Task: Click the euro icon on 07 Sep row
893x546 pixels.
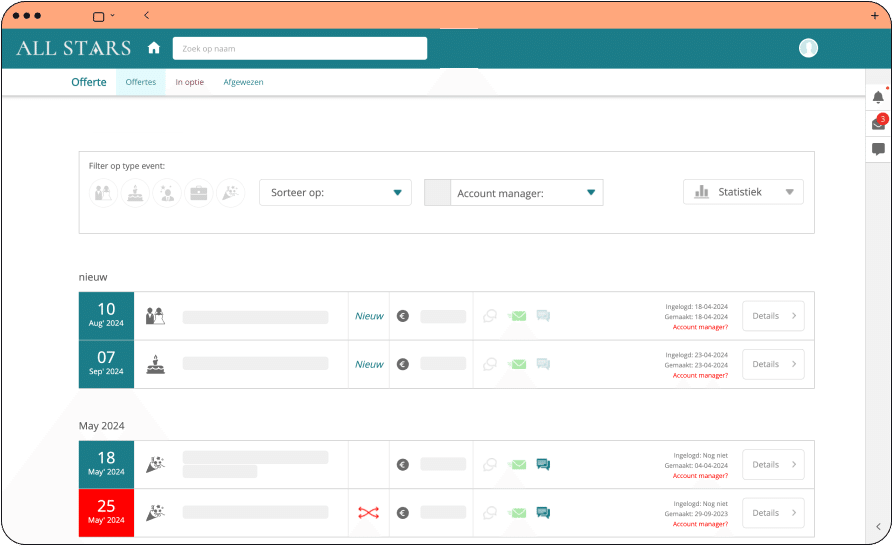Action: pos(403,365)
